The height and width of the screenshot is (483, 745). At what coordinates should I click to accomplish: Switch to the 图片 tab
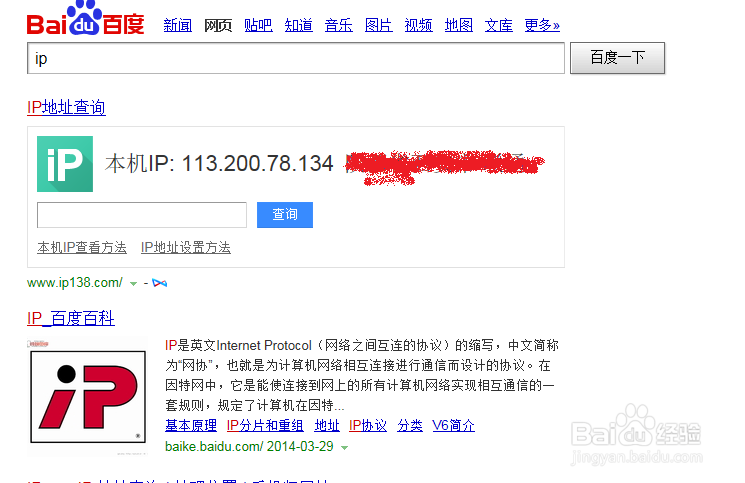pos(379,25)
